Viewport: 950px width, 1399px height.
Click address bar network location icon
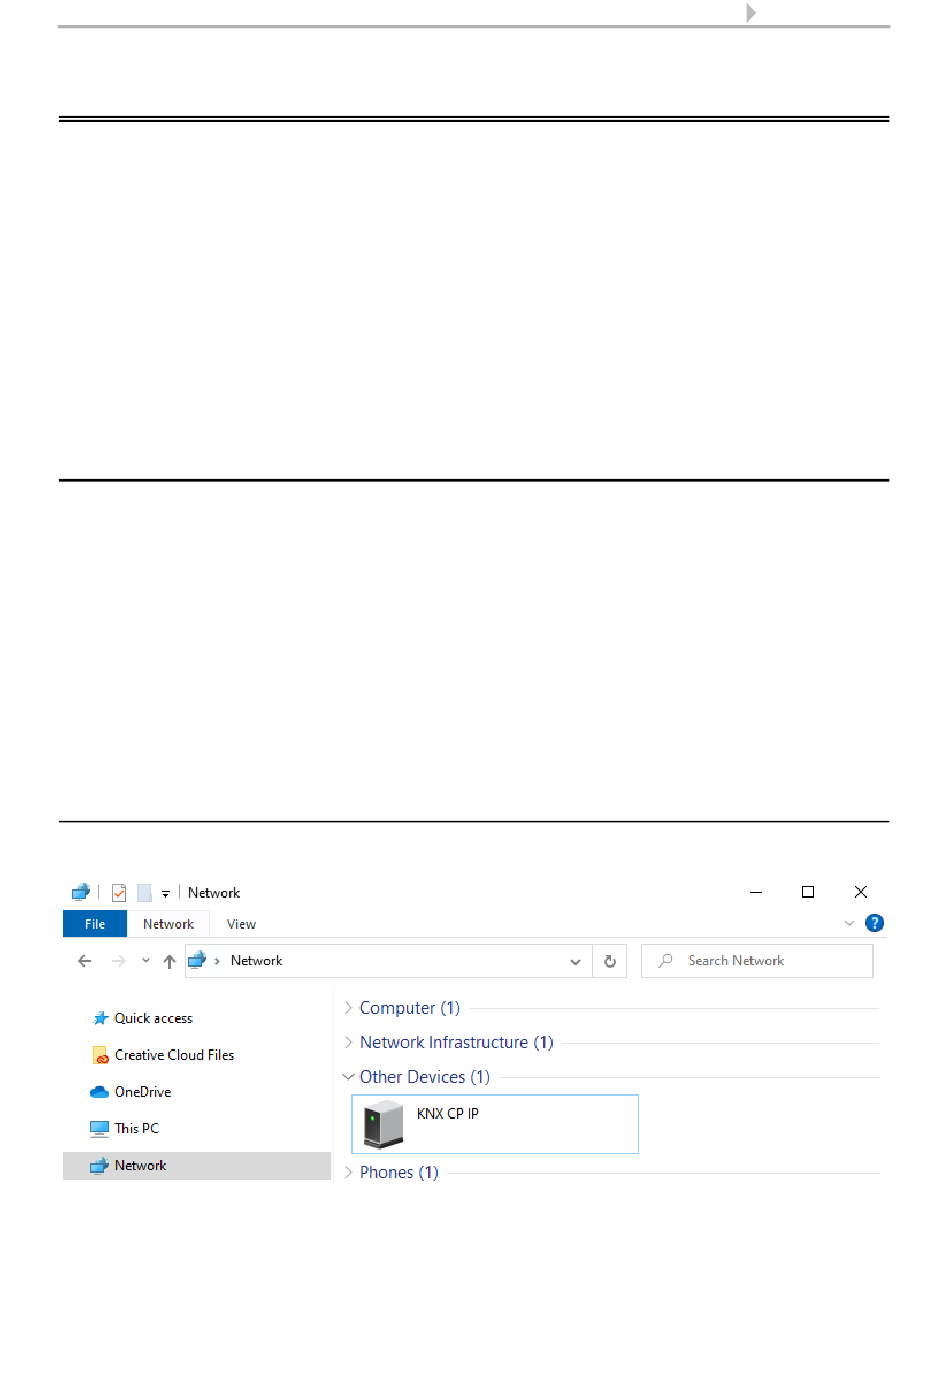tap(197, 960)
